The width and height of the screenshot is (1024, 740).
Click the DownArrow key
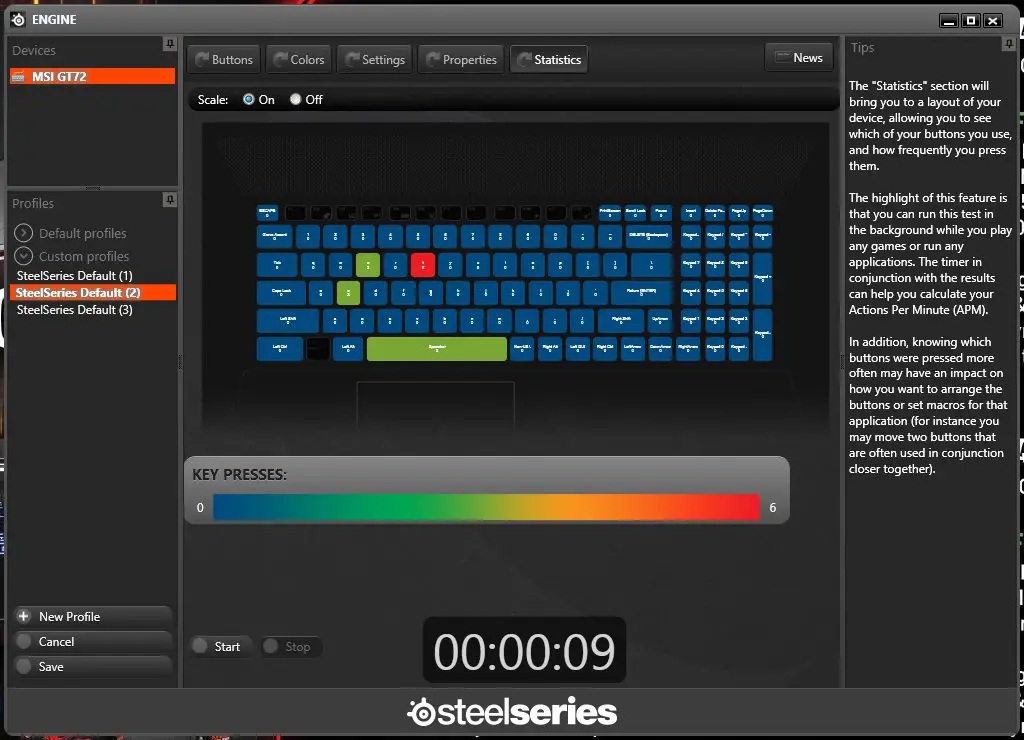[x=660, y=349]
